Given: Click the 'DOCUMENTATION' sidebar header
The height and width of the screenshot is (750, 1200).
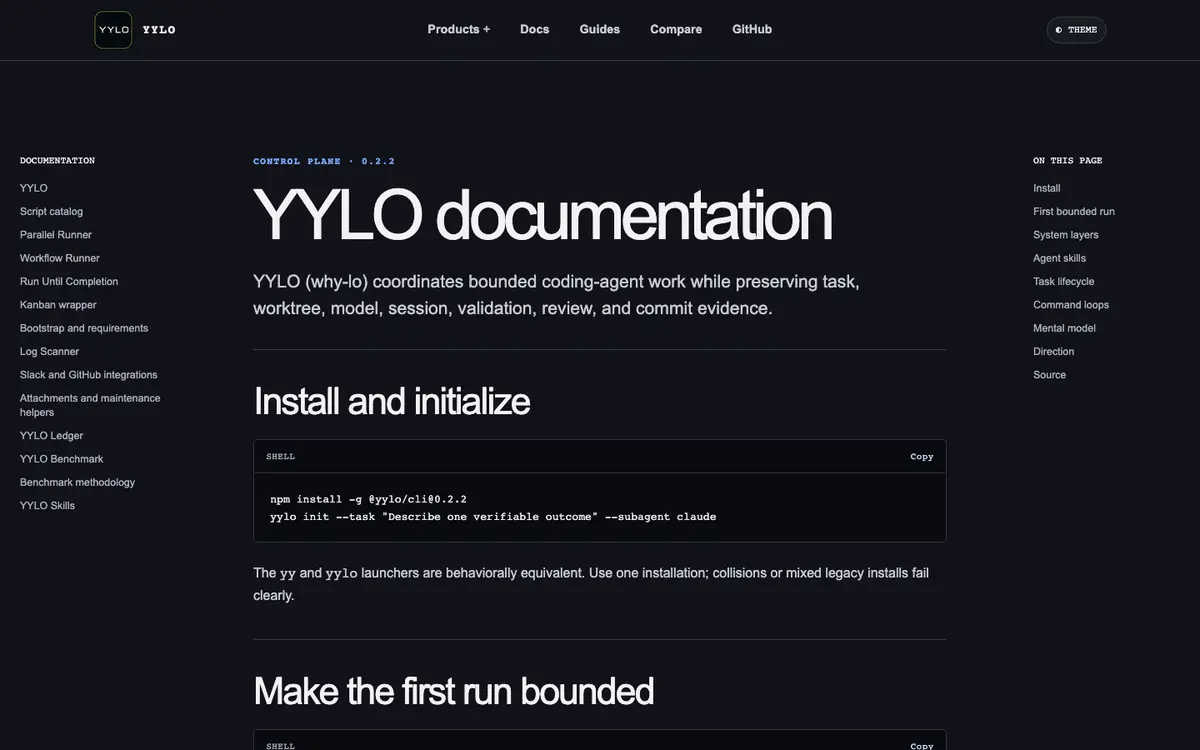Looking at the screenshot, I should click(x=57, y=160).
